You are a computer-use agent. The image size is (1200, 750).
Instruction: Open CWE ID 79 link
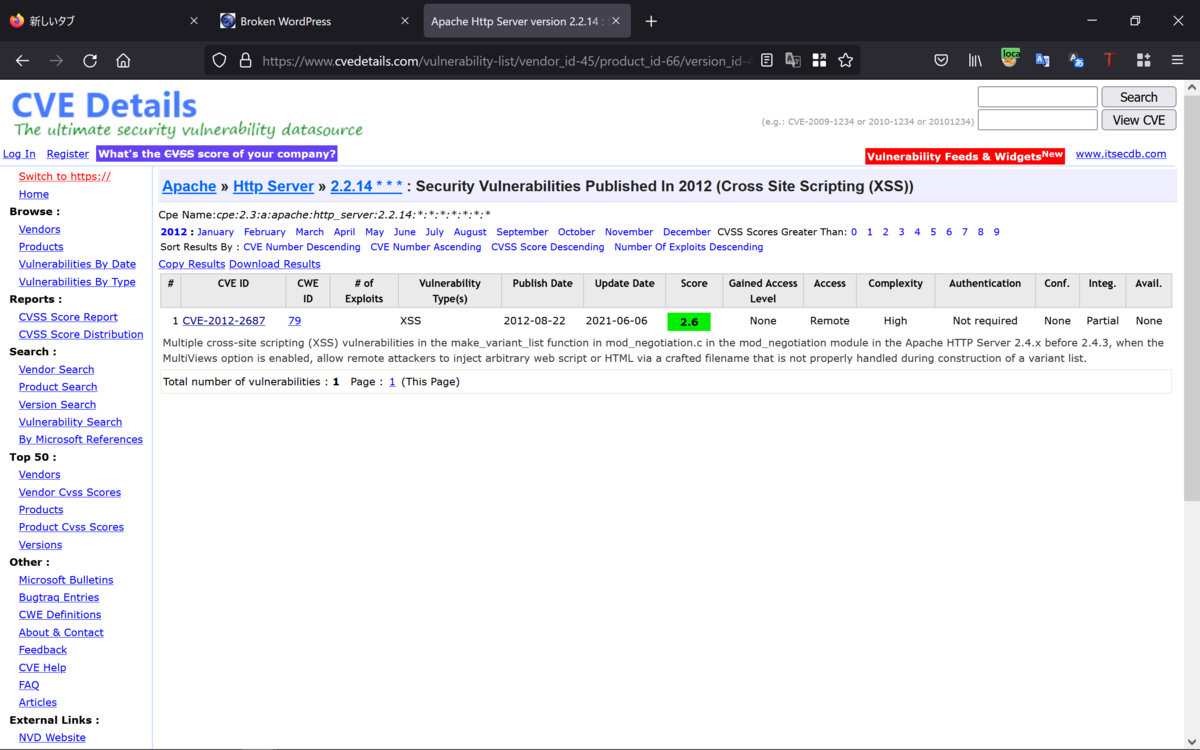[294, 321]
